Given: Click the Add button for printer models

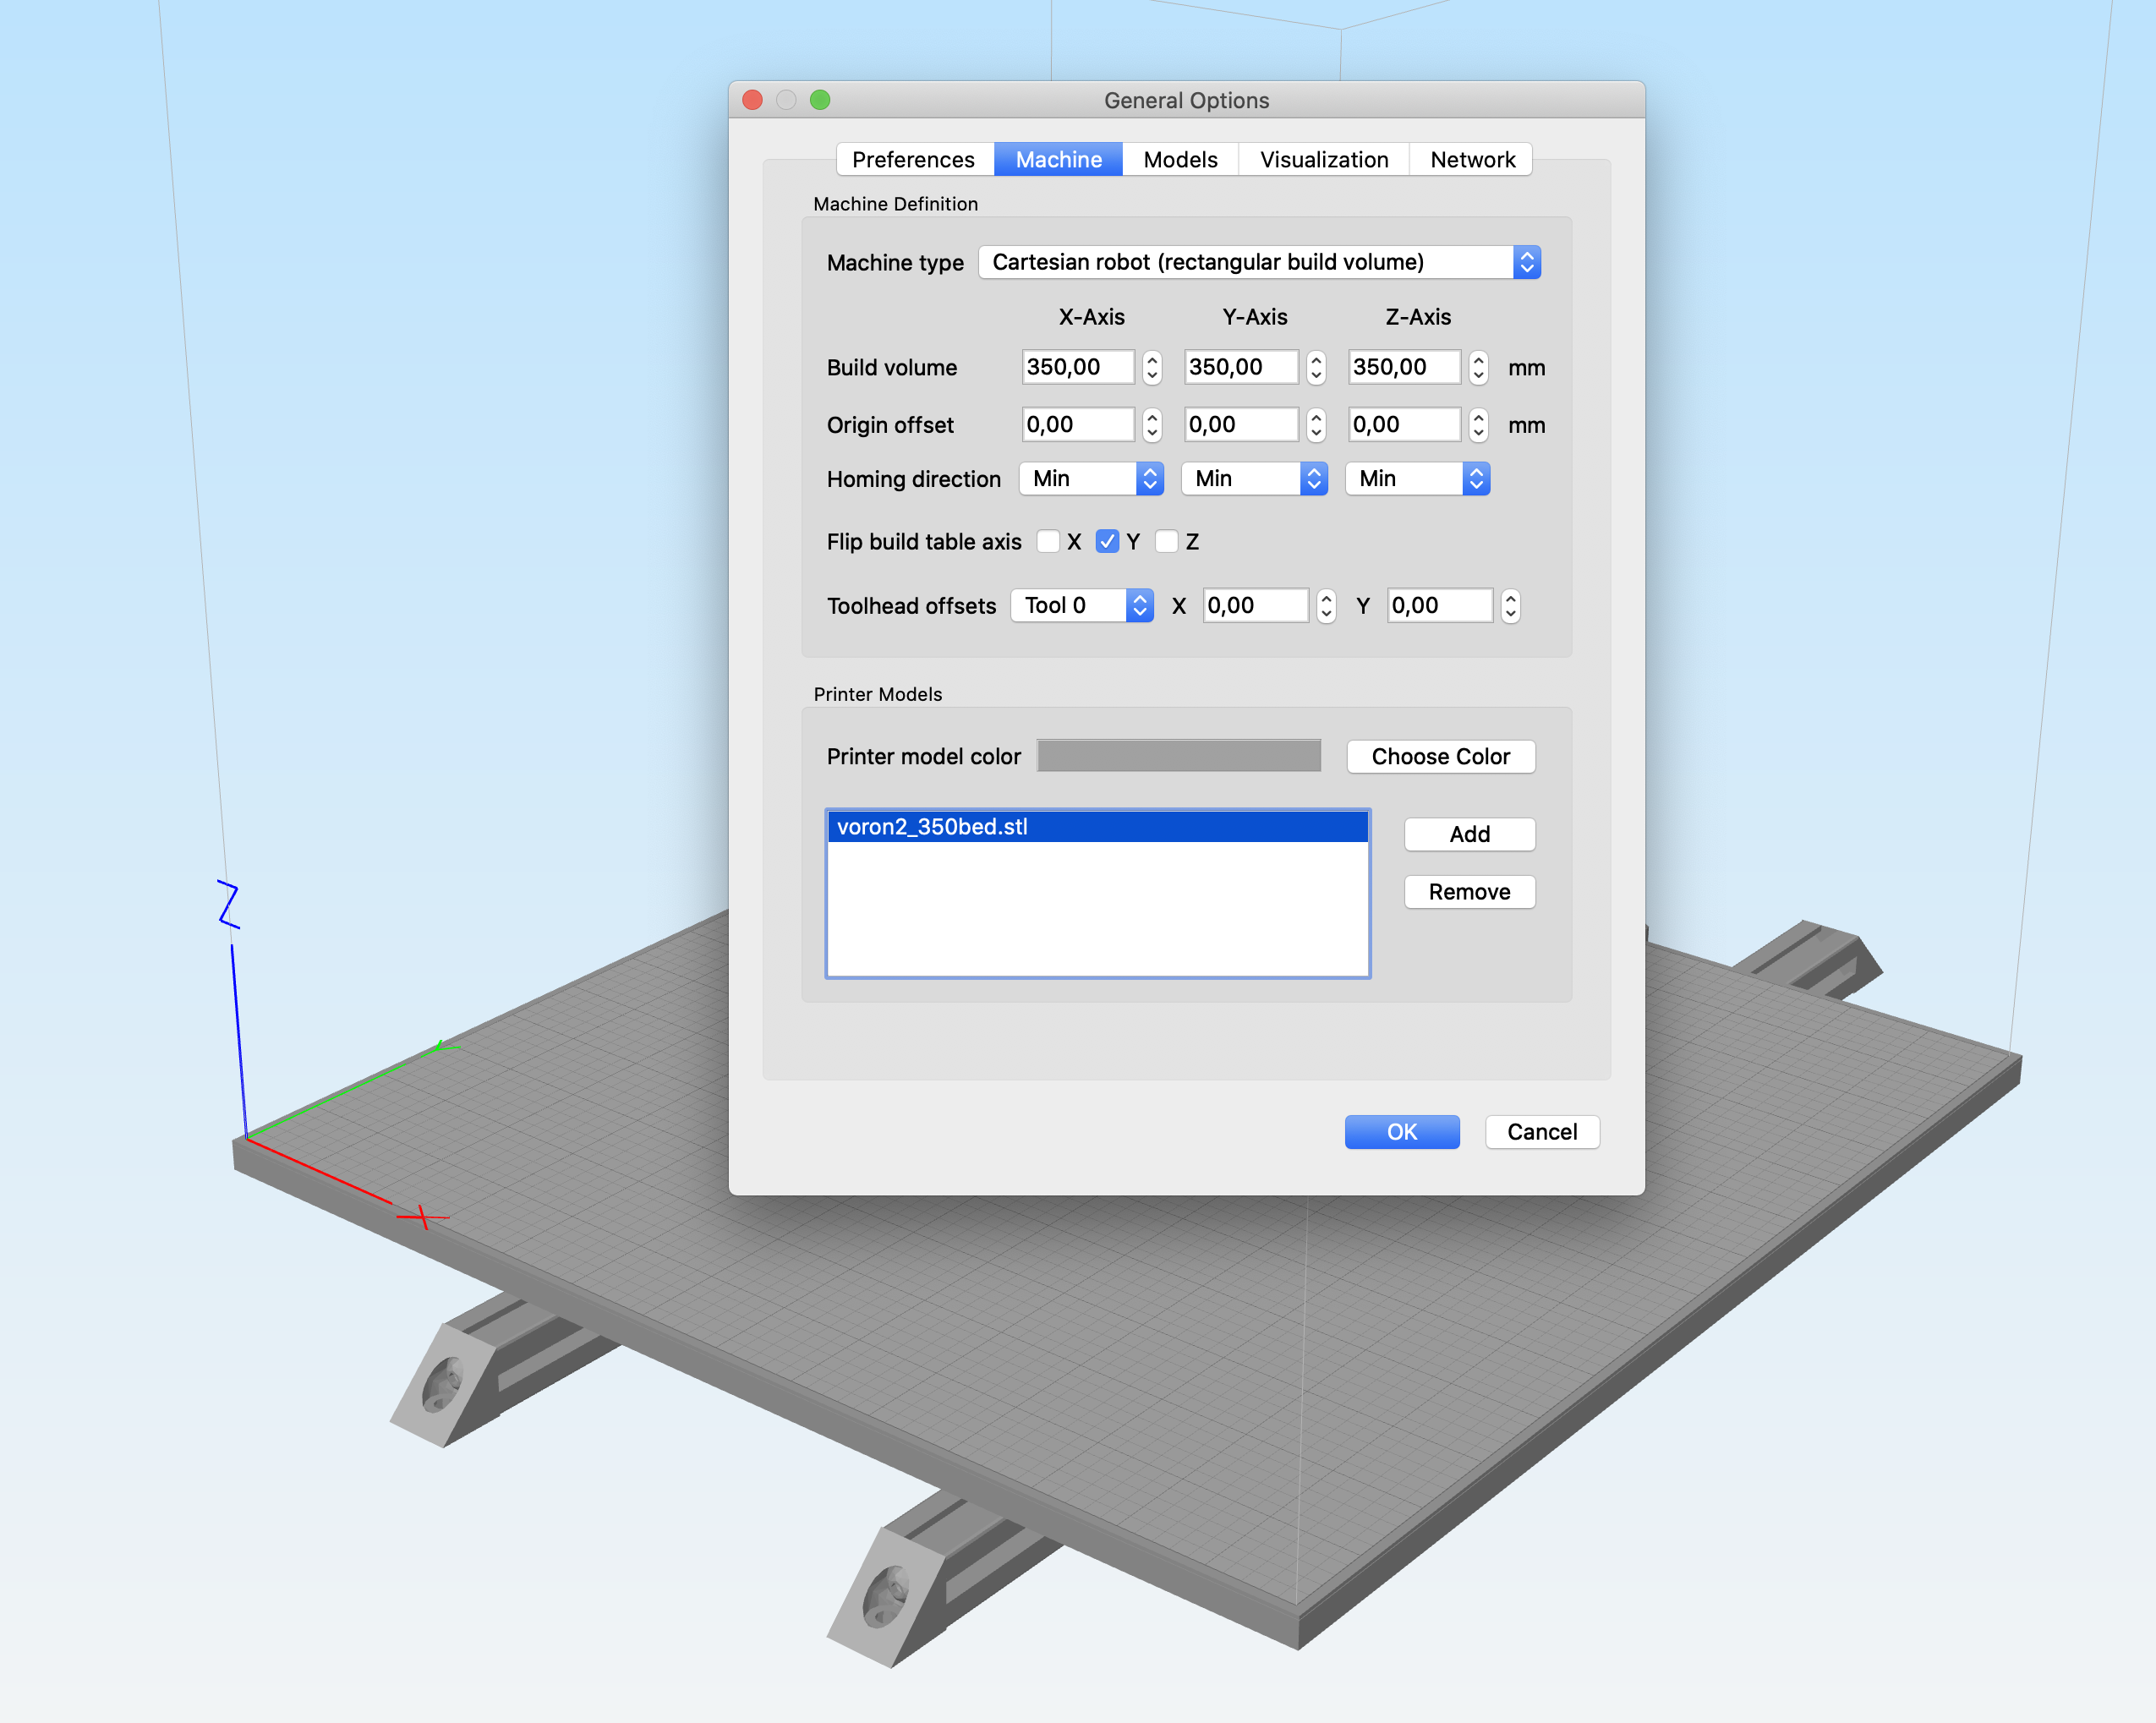Looking at the screenshot, I should click(1469, 834).
